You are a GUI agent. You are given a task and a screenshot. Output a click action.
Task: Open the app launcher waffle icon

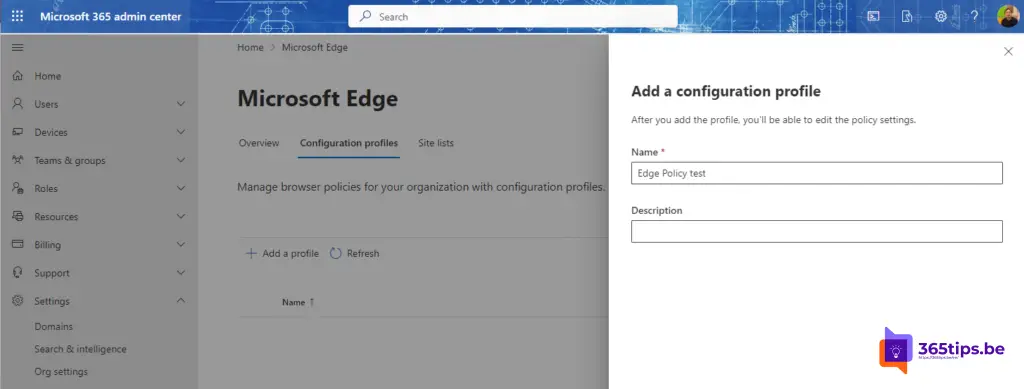tap(18, 16)
